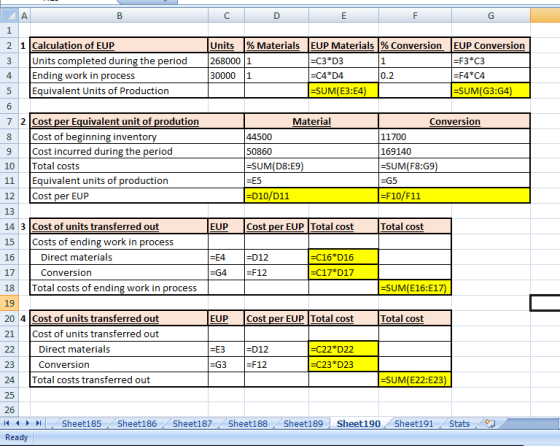Select column E header
The image size is (560, 446).
pos(344,16)
